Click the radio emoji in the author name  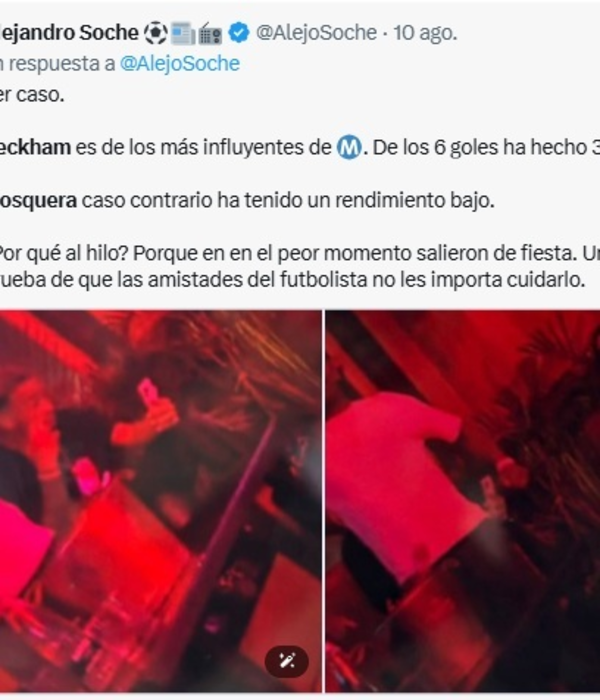point(210,35)
